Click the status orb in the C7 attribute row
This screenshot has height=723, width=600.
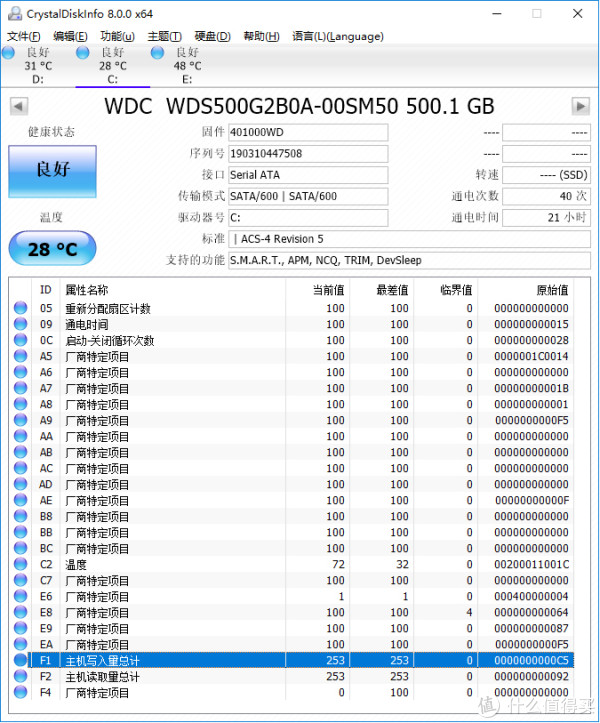click(20, 580)
